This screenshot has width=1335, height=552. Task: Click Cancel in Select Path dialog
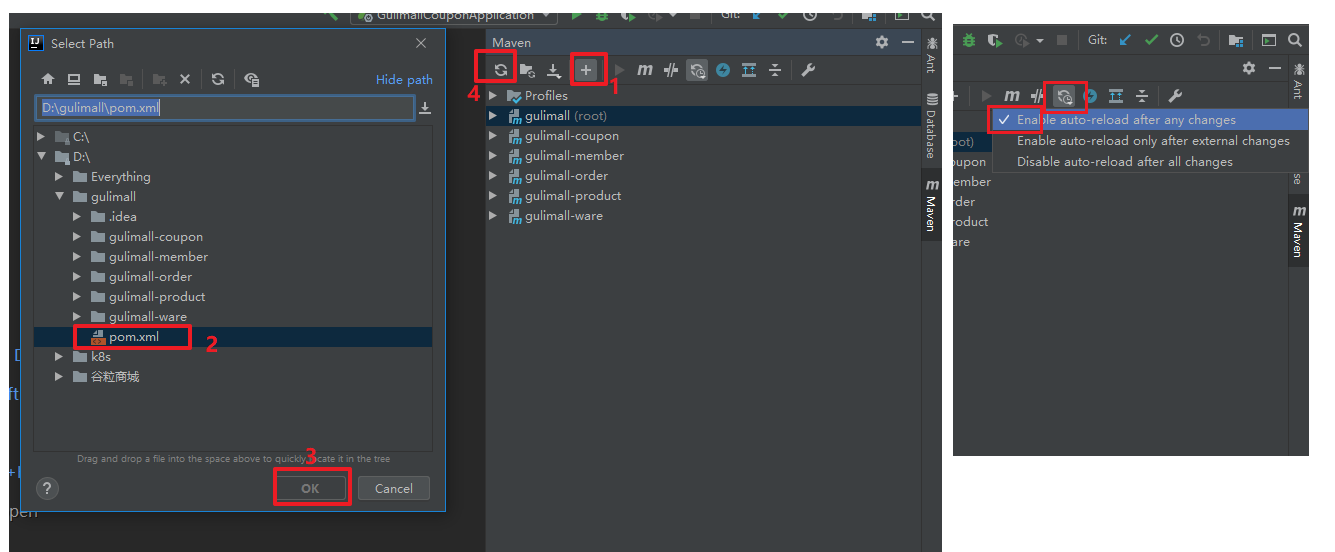pos(393,488)
